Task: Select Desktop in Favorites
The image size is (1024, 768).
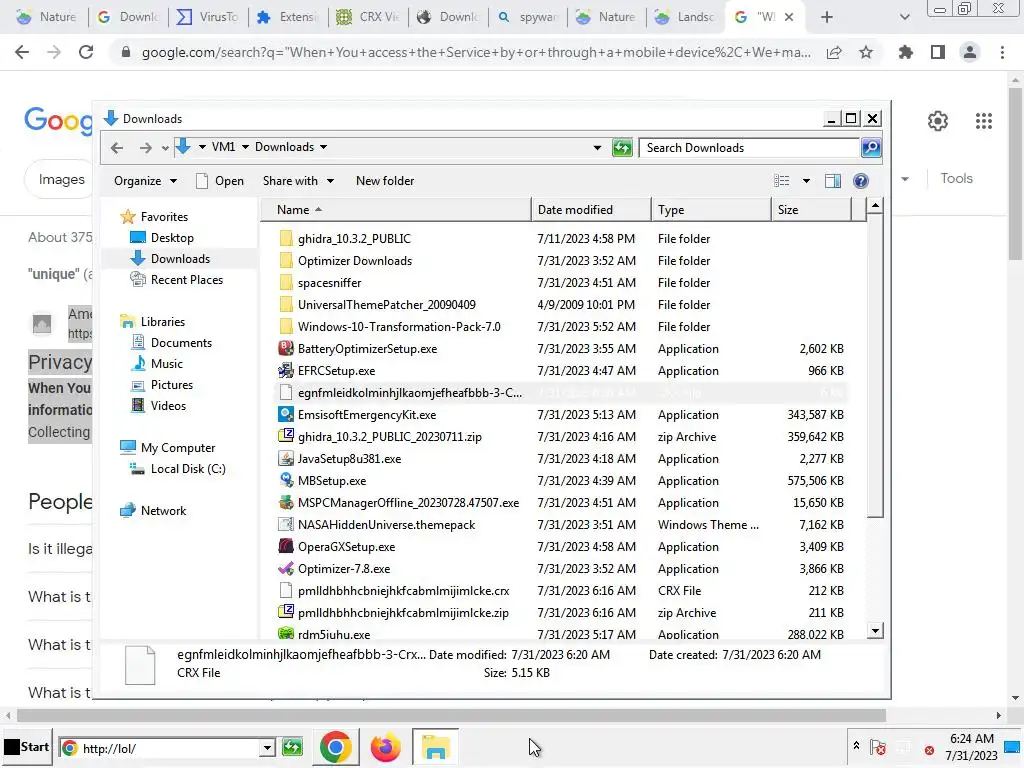Action: (x=162, y=238)
